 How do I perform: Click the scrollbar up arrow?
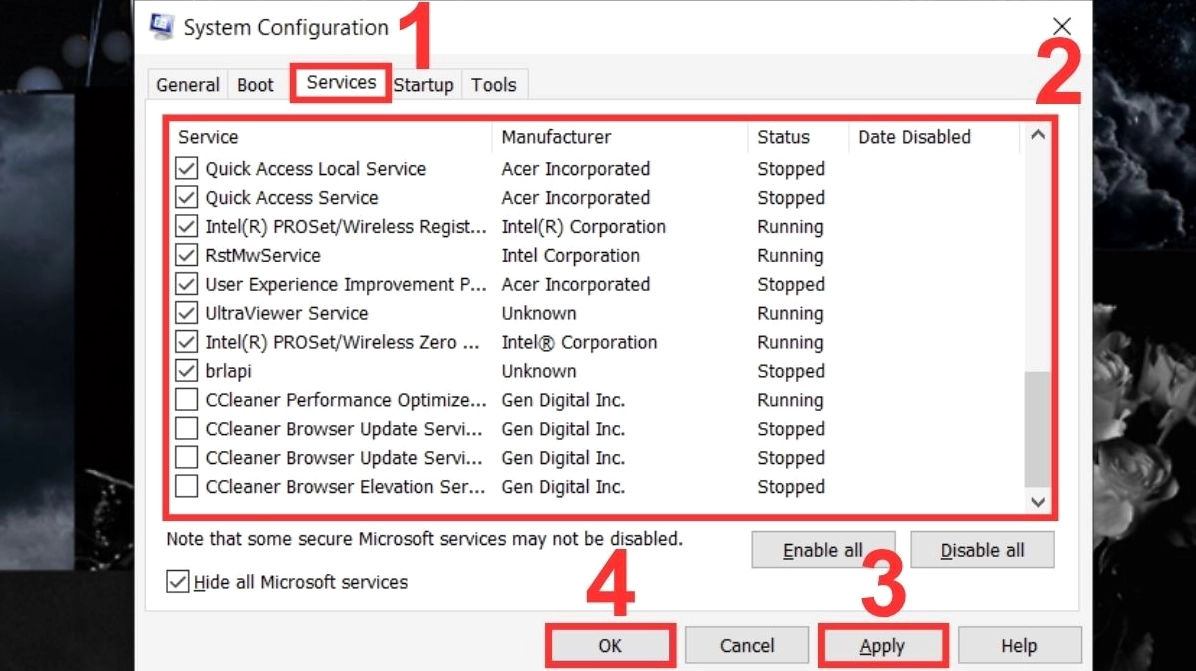click(1038, 135)
